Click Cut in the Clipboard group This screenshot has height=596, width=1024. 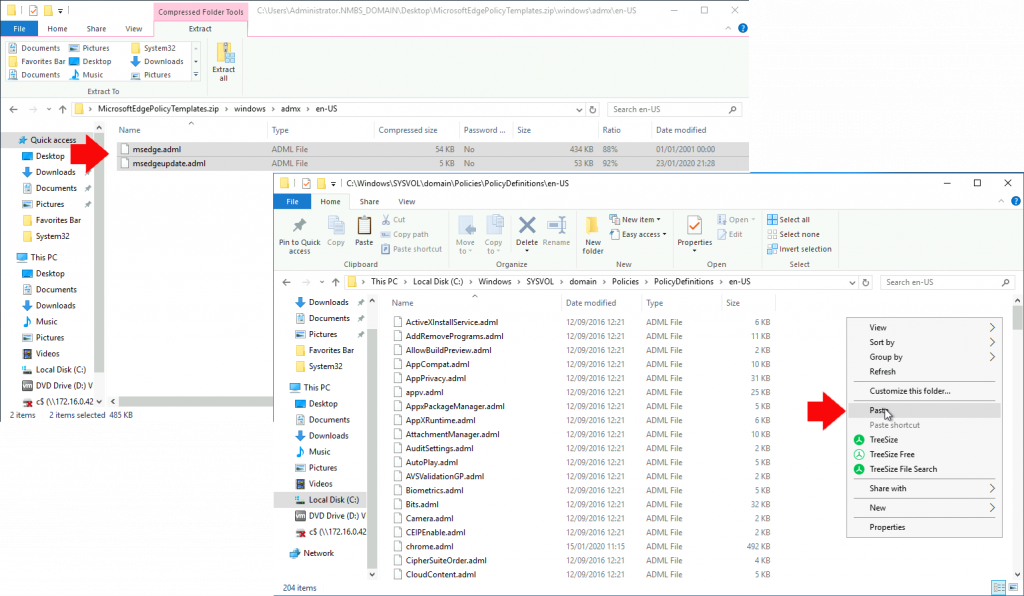click(x=393, y=219)
